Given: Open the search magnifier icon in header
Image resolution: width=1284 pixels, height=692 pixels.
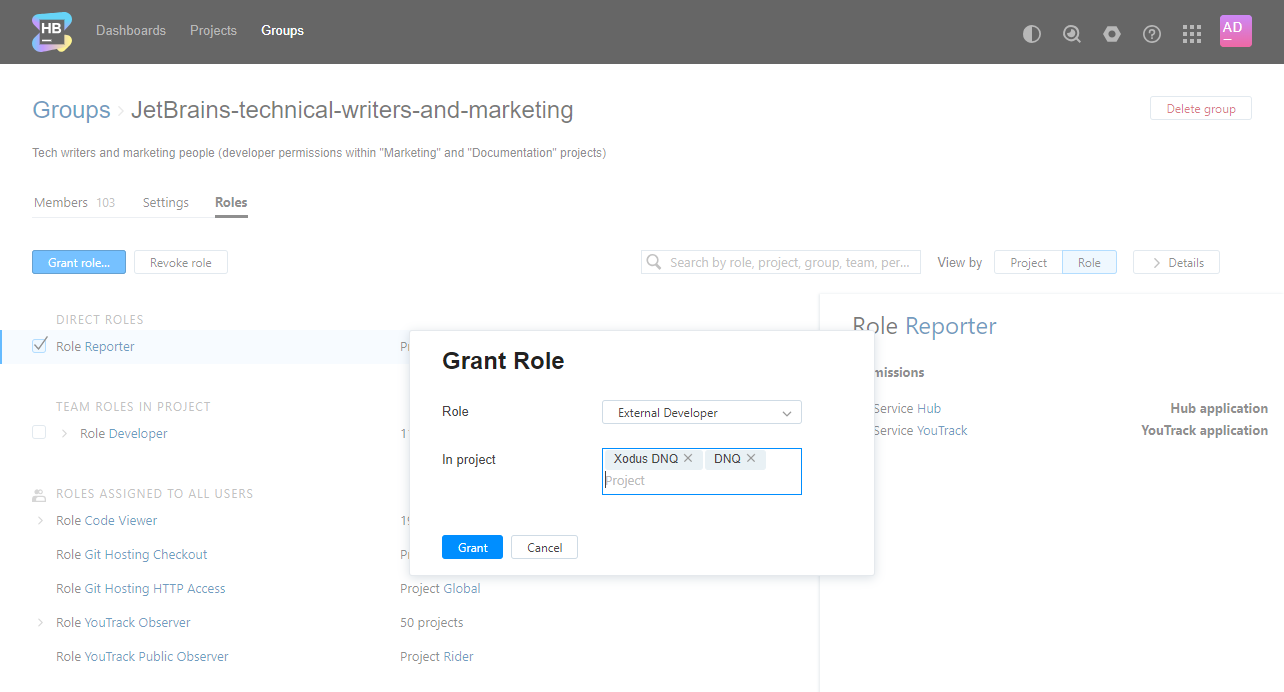Looking at the screenshot, I should pyautogui.click(x=1072, y=34).
